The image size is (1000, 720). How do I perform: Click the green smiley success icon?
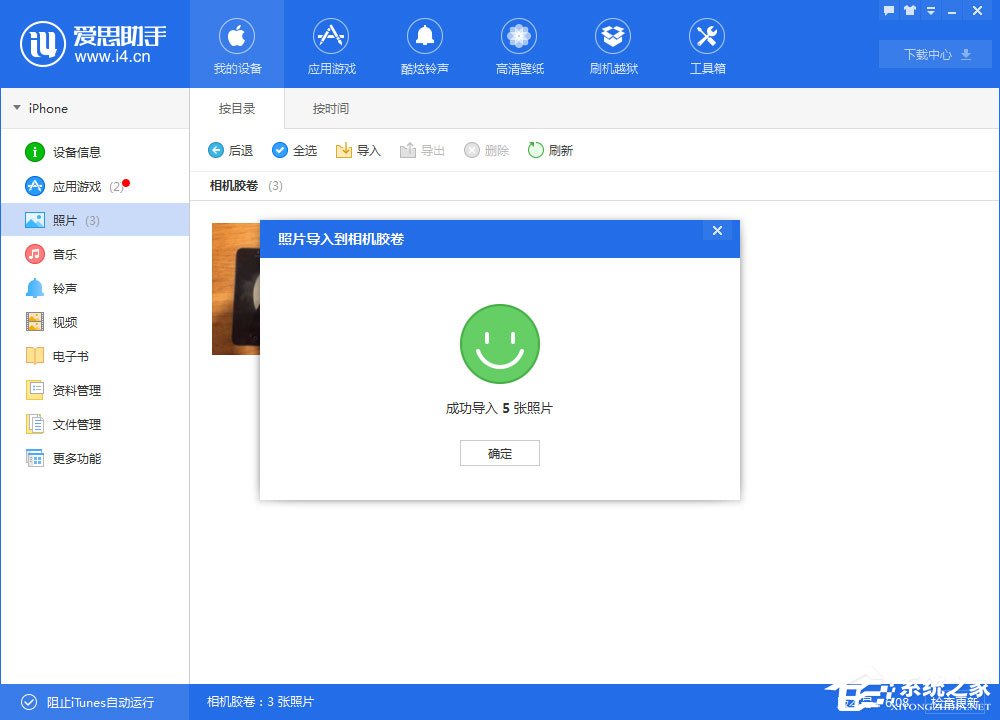(499, 344)
